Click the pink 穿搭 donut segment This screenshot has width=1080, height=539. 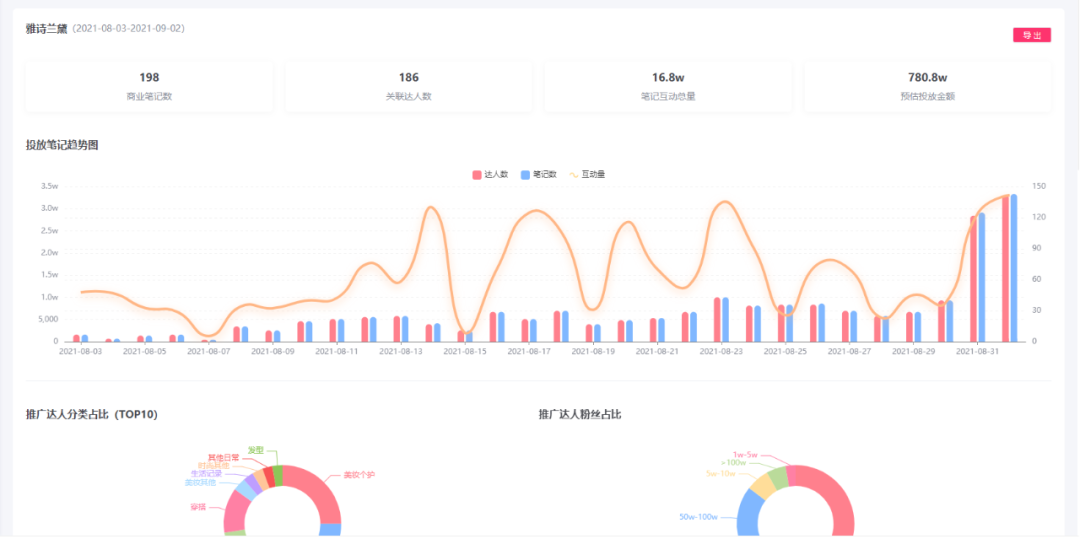pos(237,511)
